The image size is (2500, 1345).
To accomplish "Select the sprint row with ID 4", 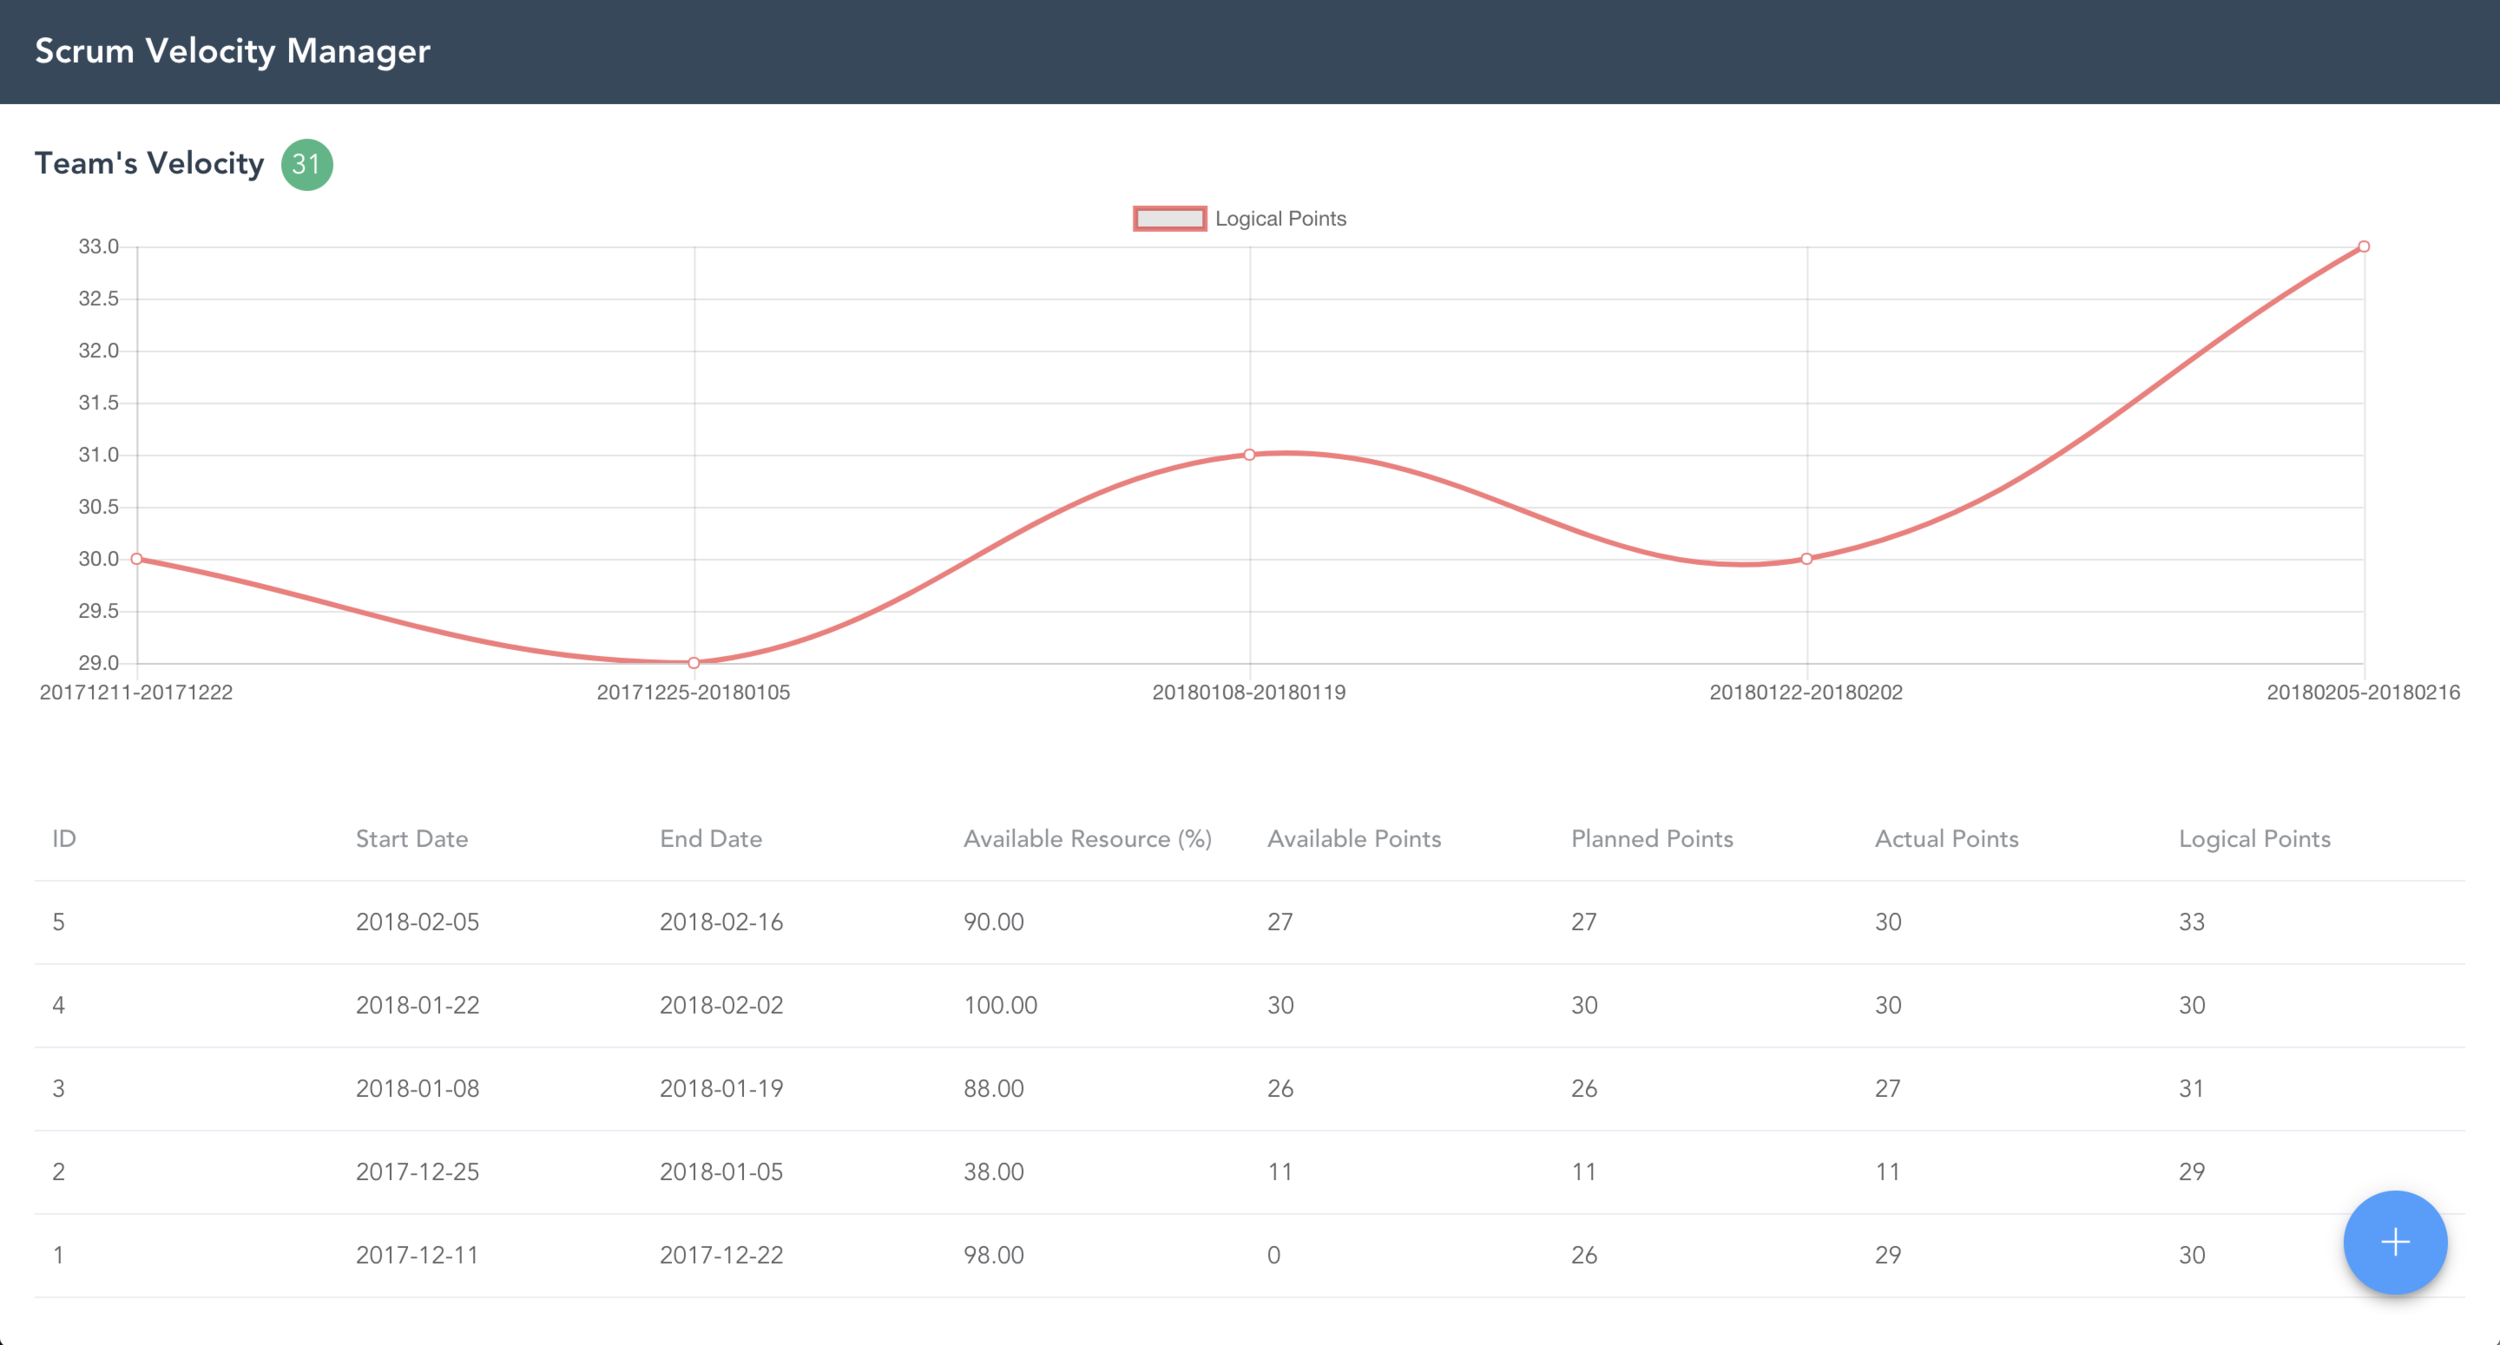I will [x=59, y=1005].
